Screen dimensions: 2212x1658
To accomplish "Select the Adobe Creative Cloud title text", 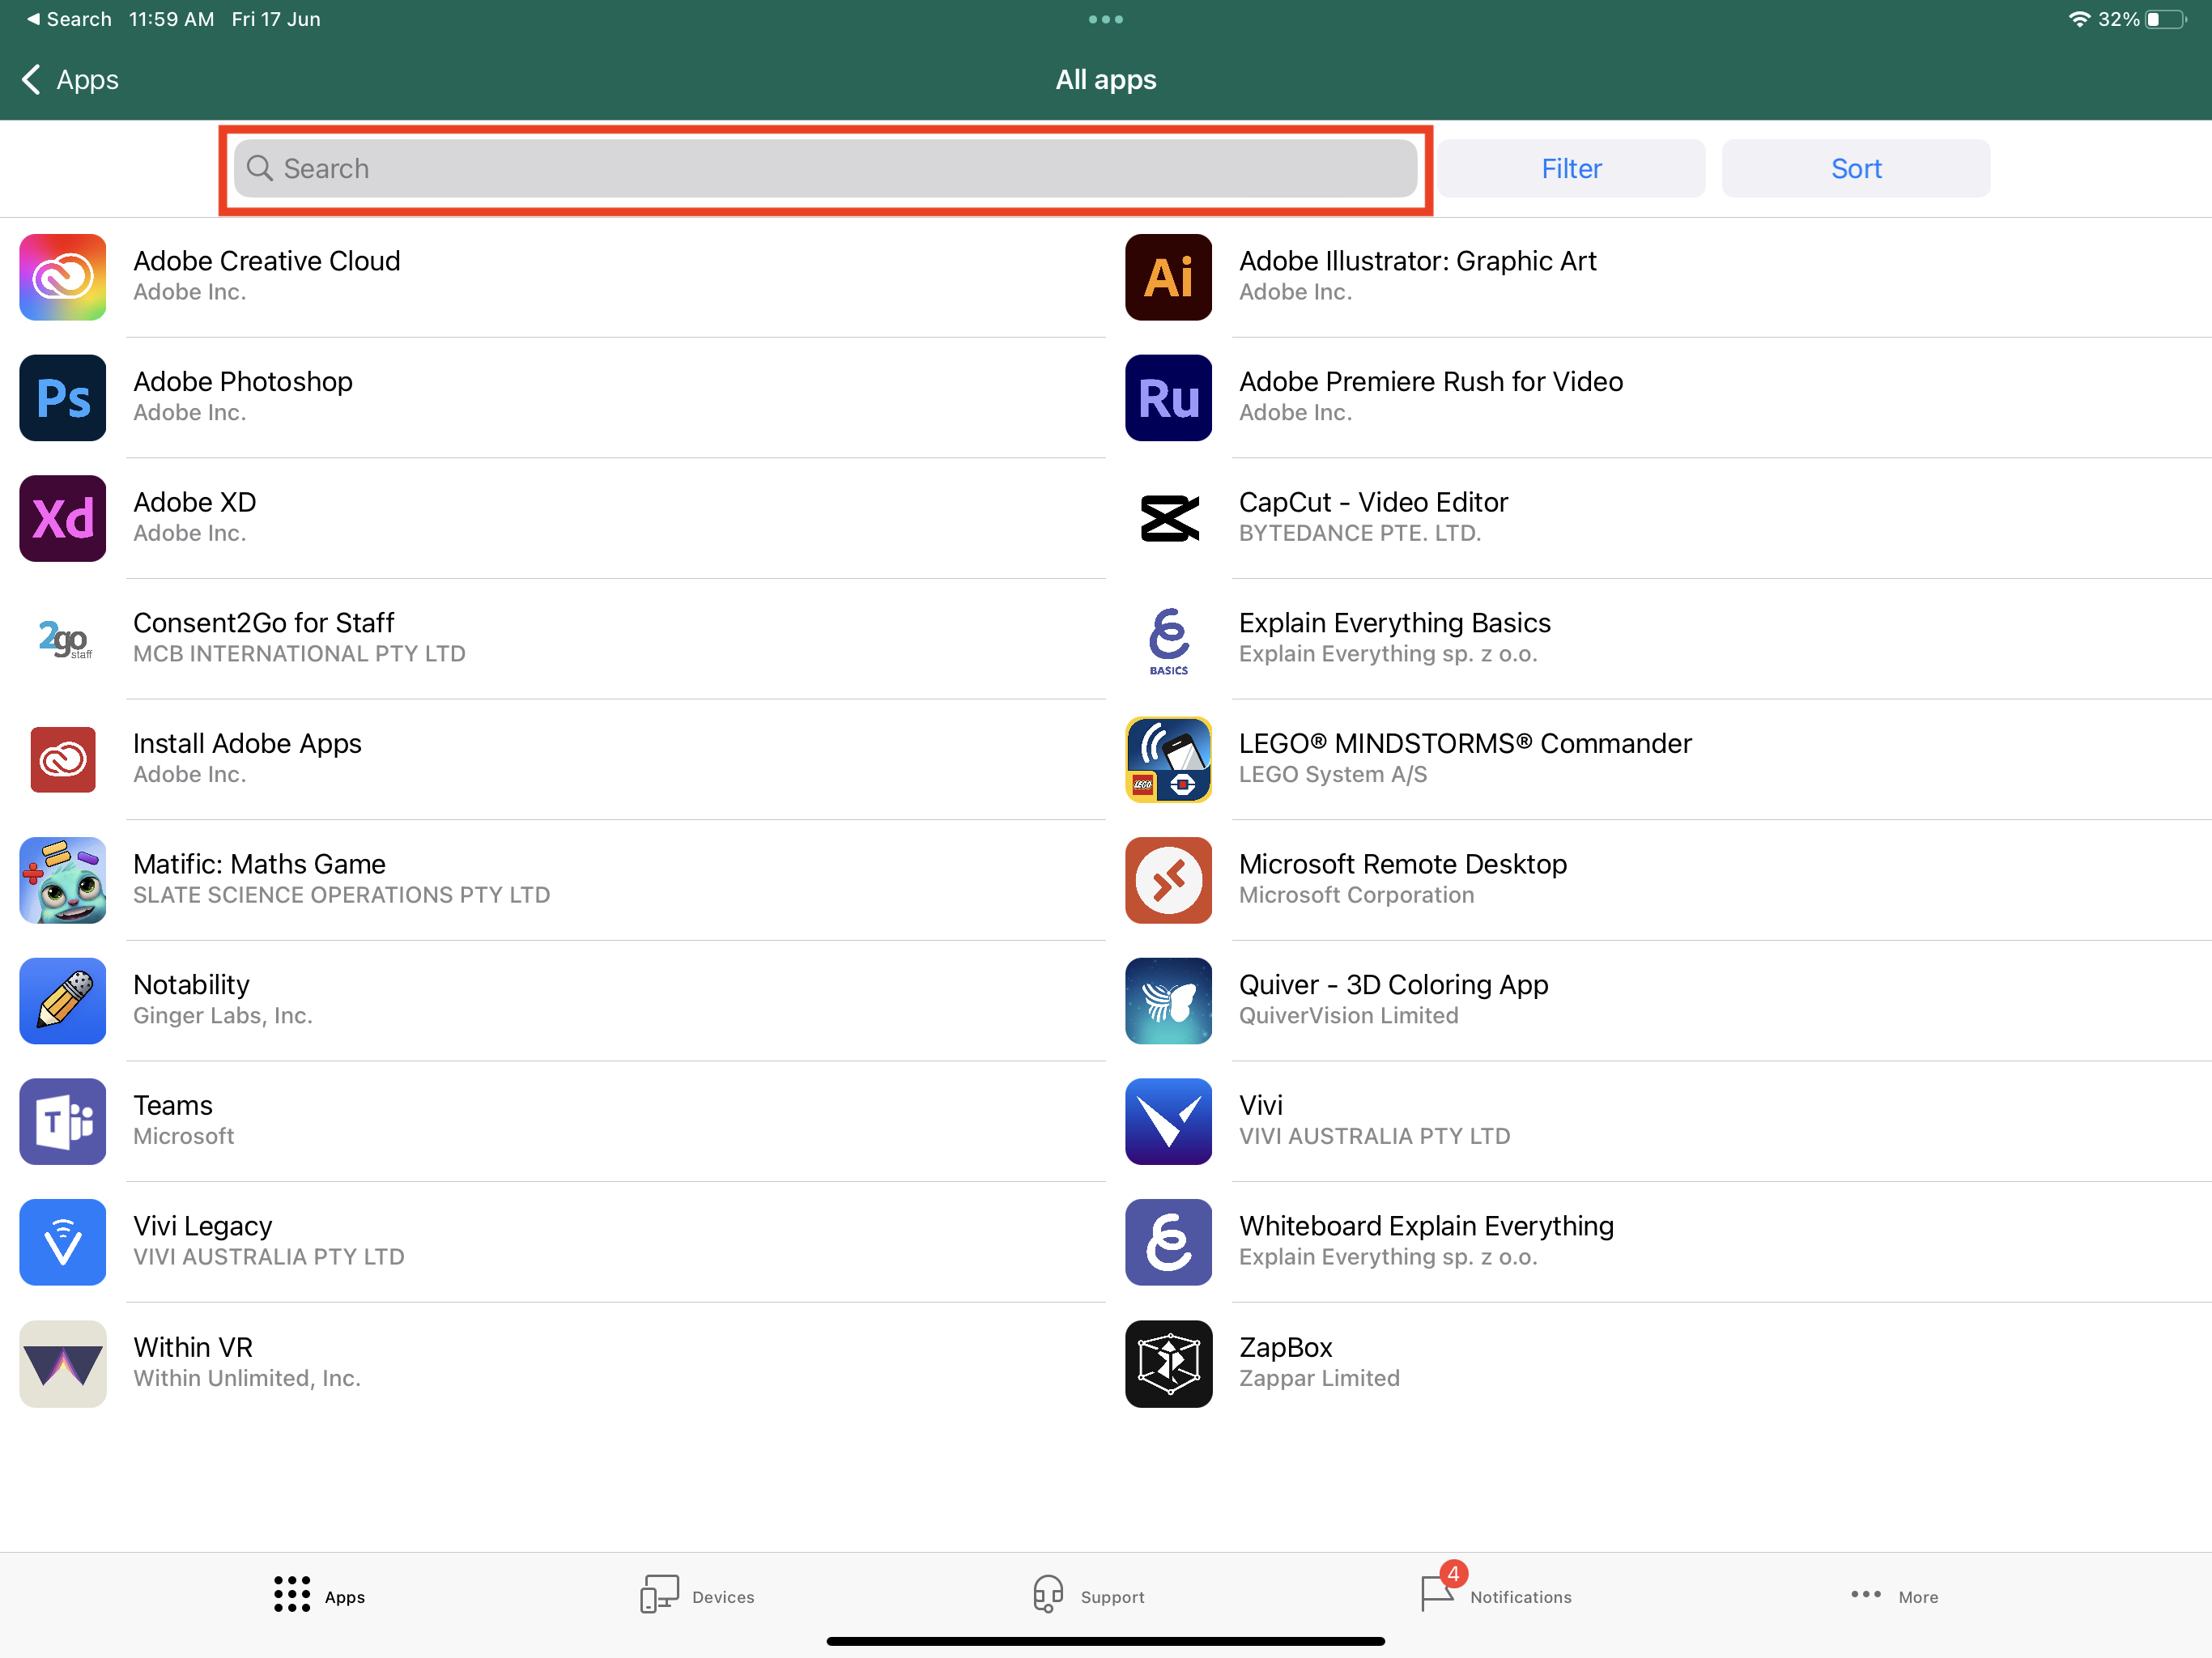I will pyautogui.click(x=267, y=260).
